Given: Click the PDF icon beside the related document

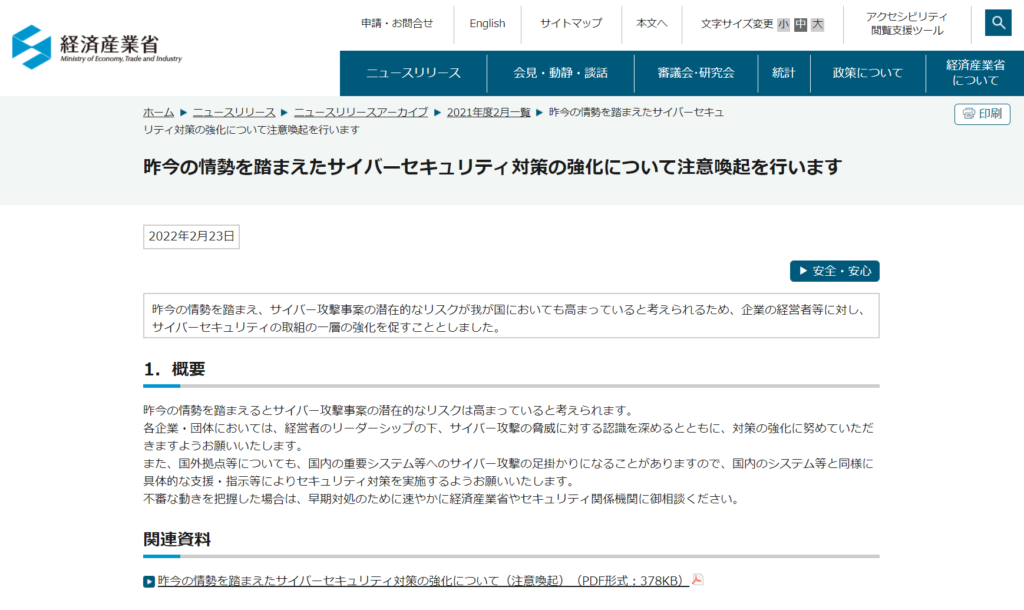Looking at the screenshot, I should tap(698, 580).
